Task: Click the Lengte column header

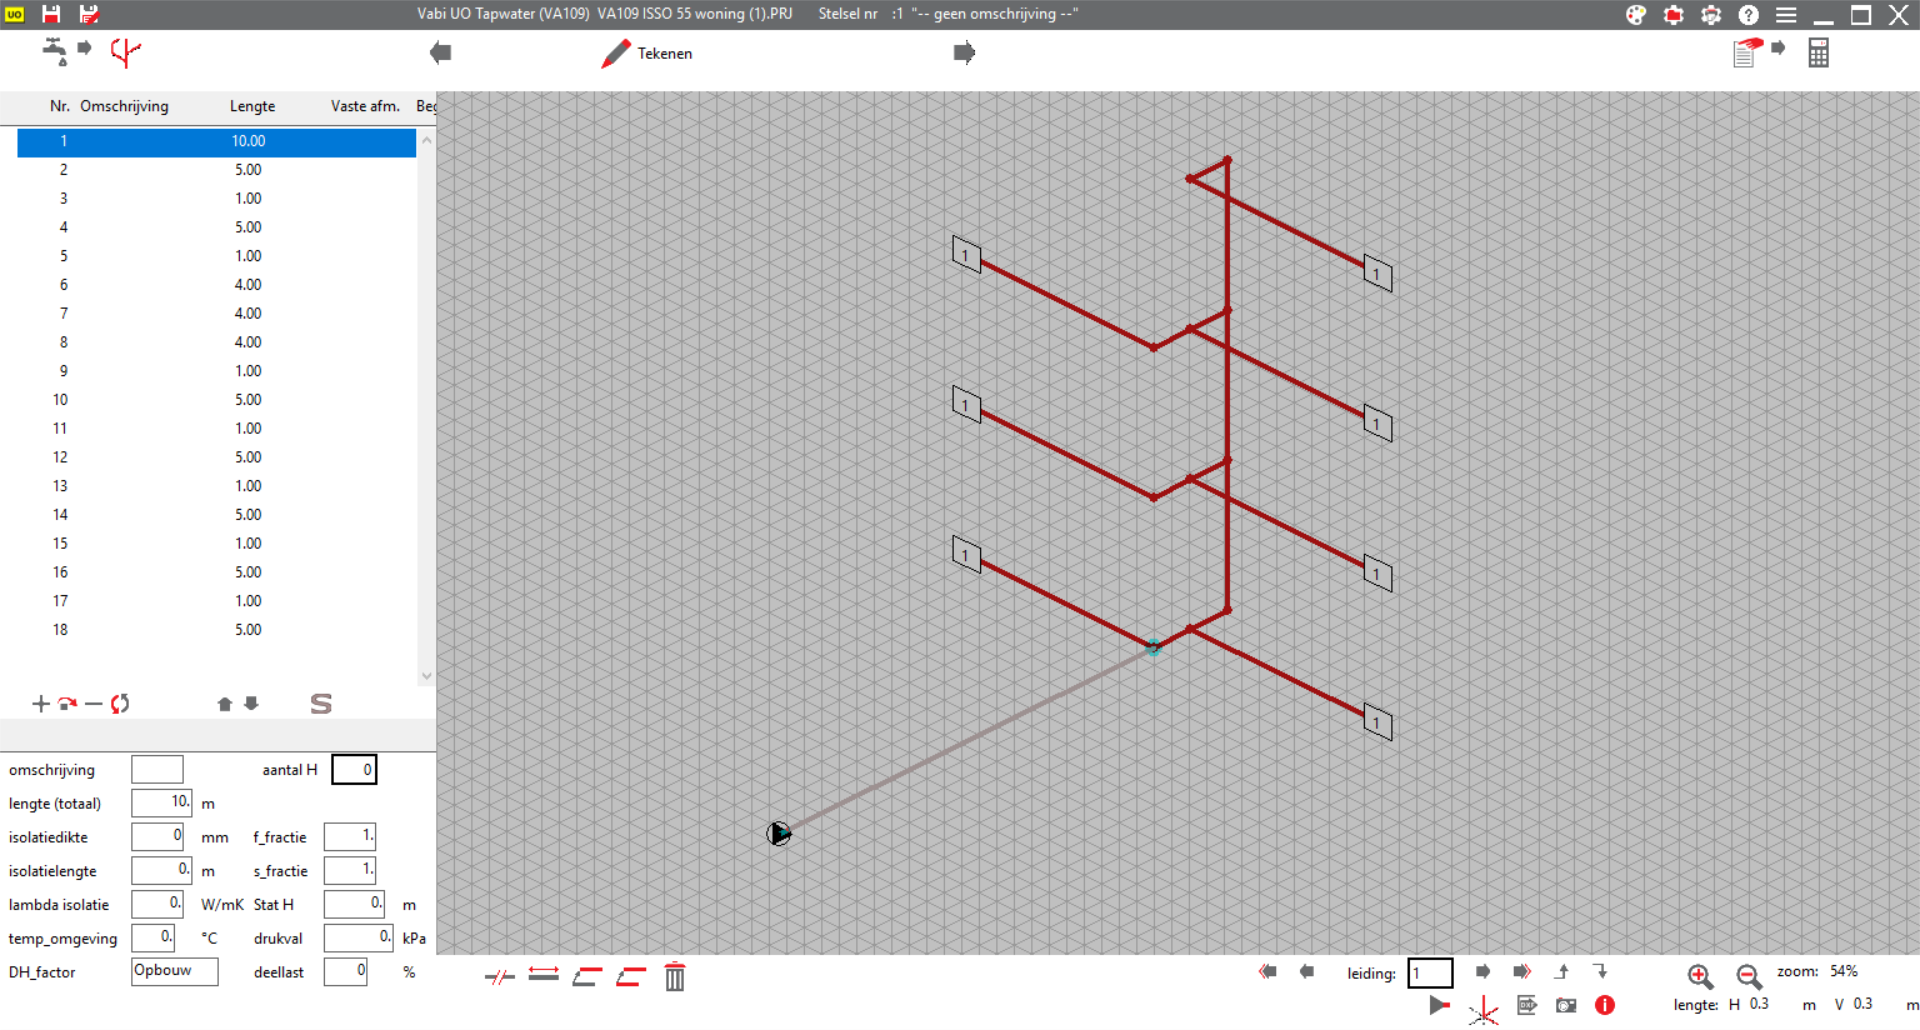Action: coord(252,106)
